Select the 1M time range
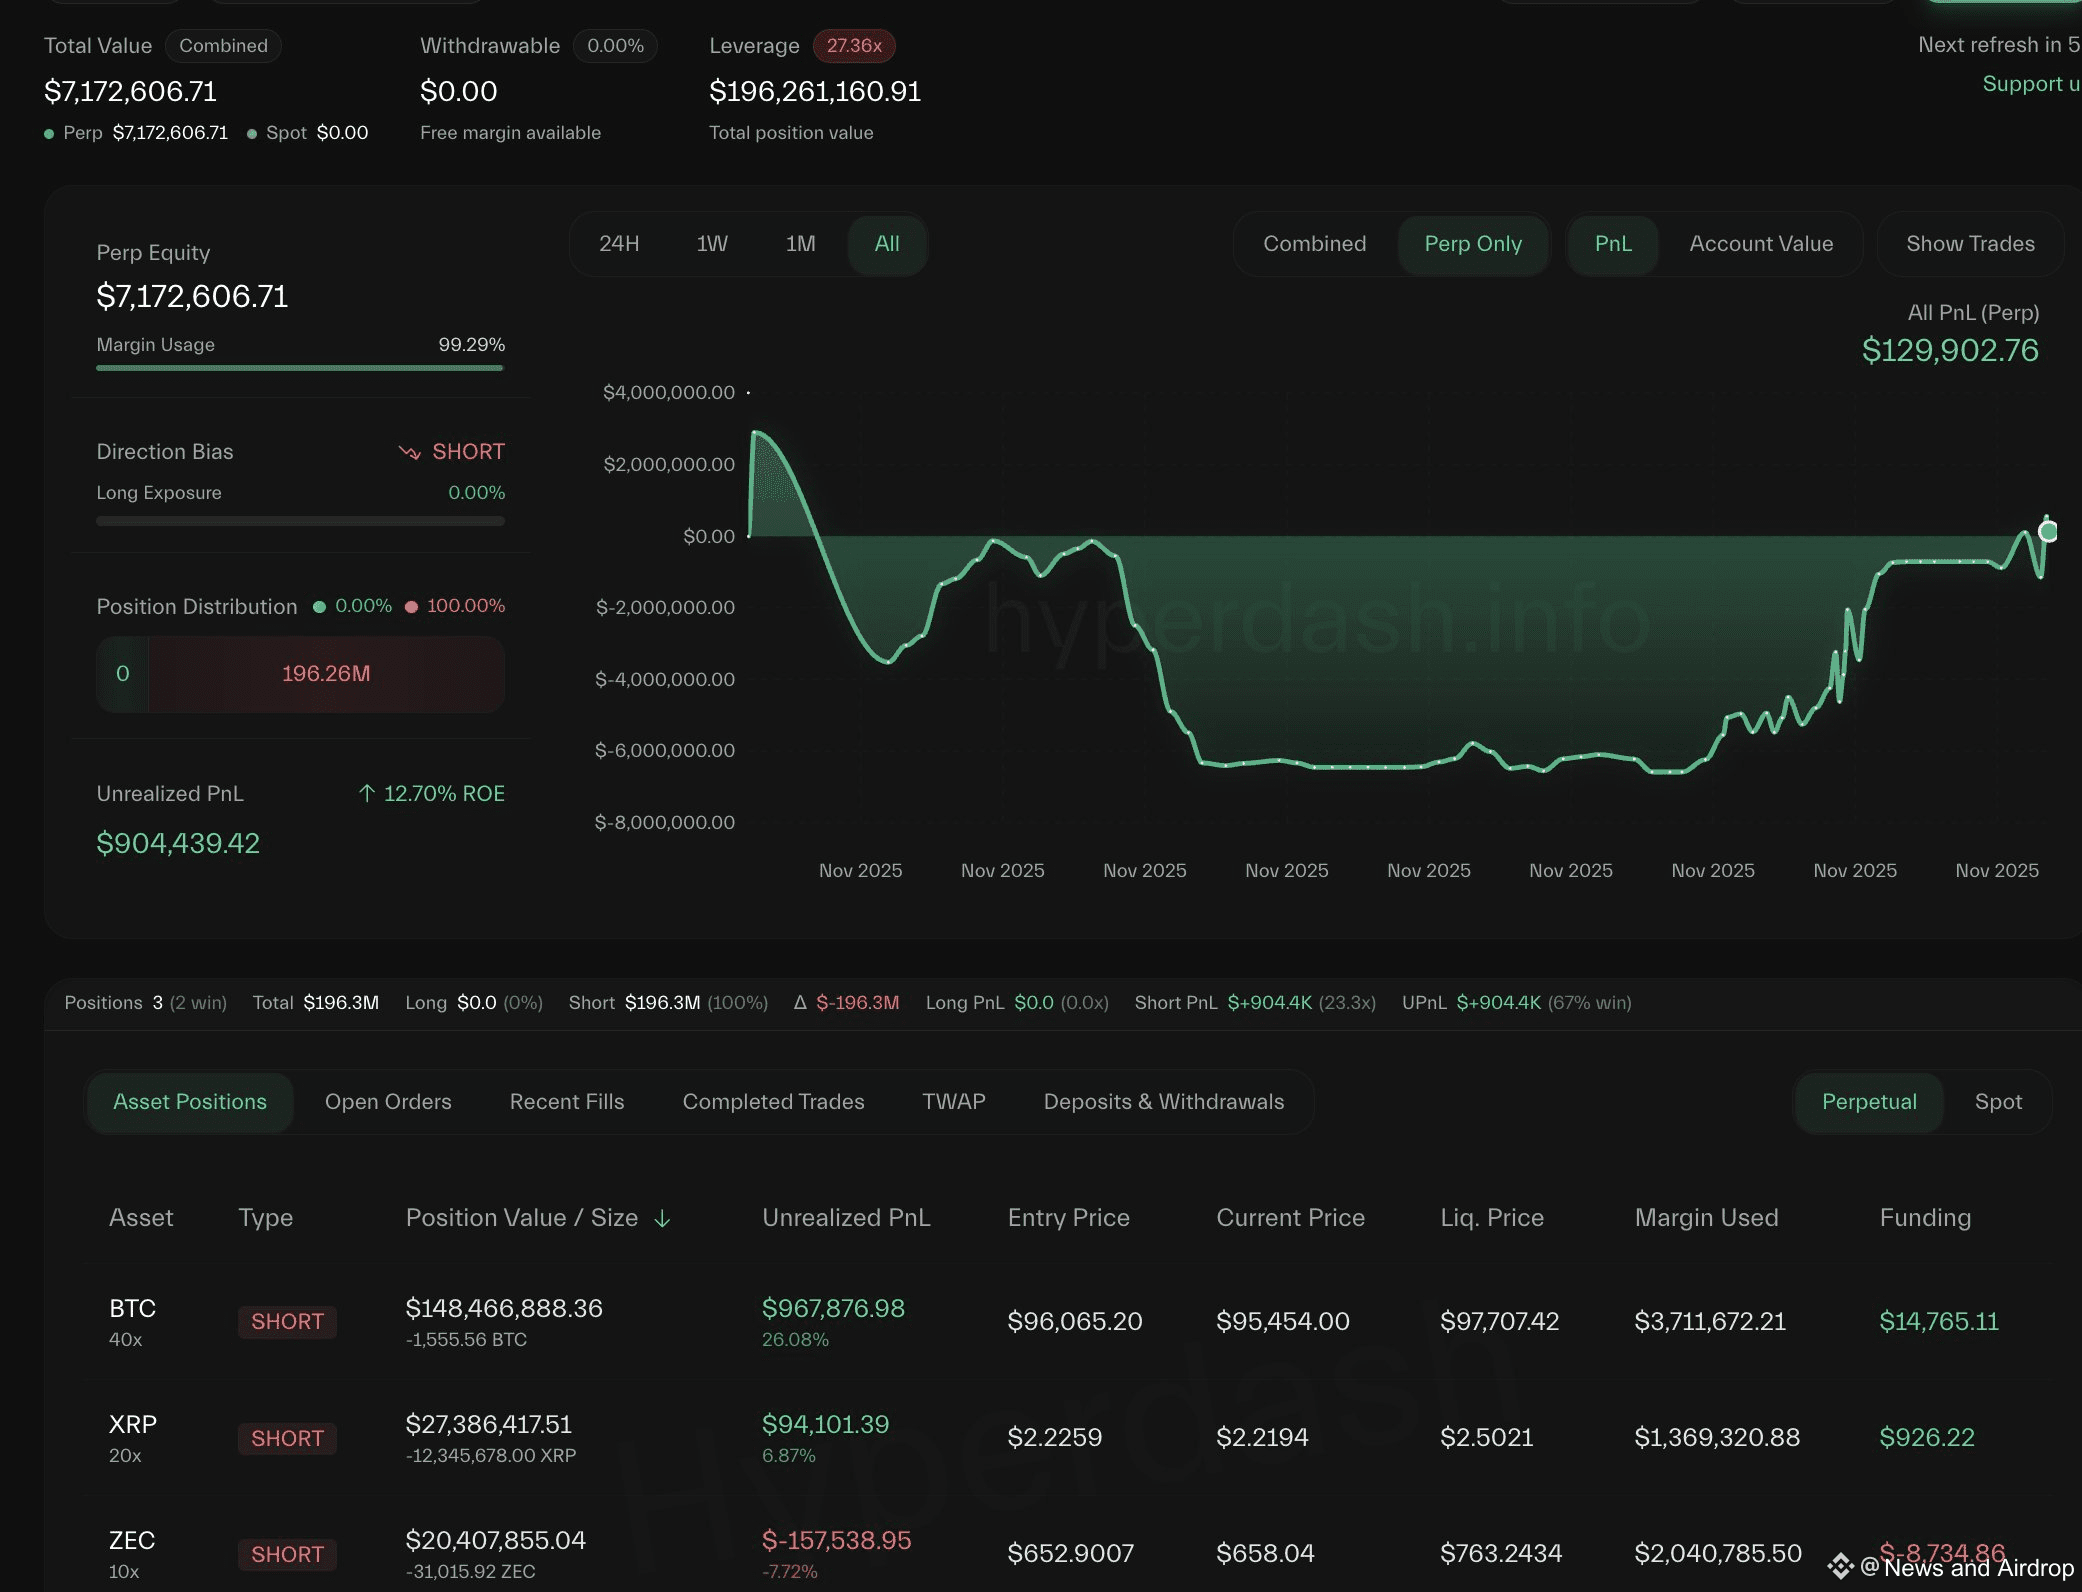Image resolution: width=2082 pixels, height=1592 pixels. [800, 244]
